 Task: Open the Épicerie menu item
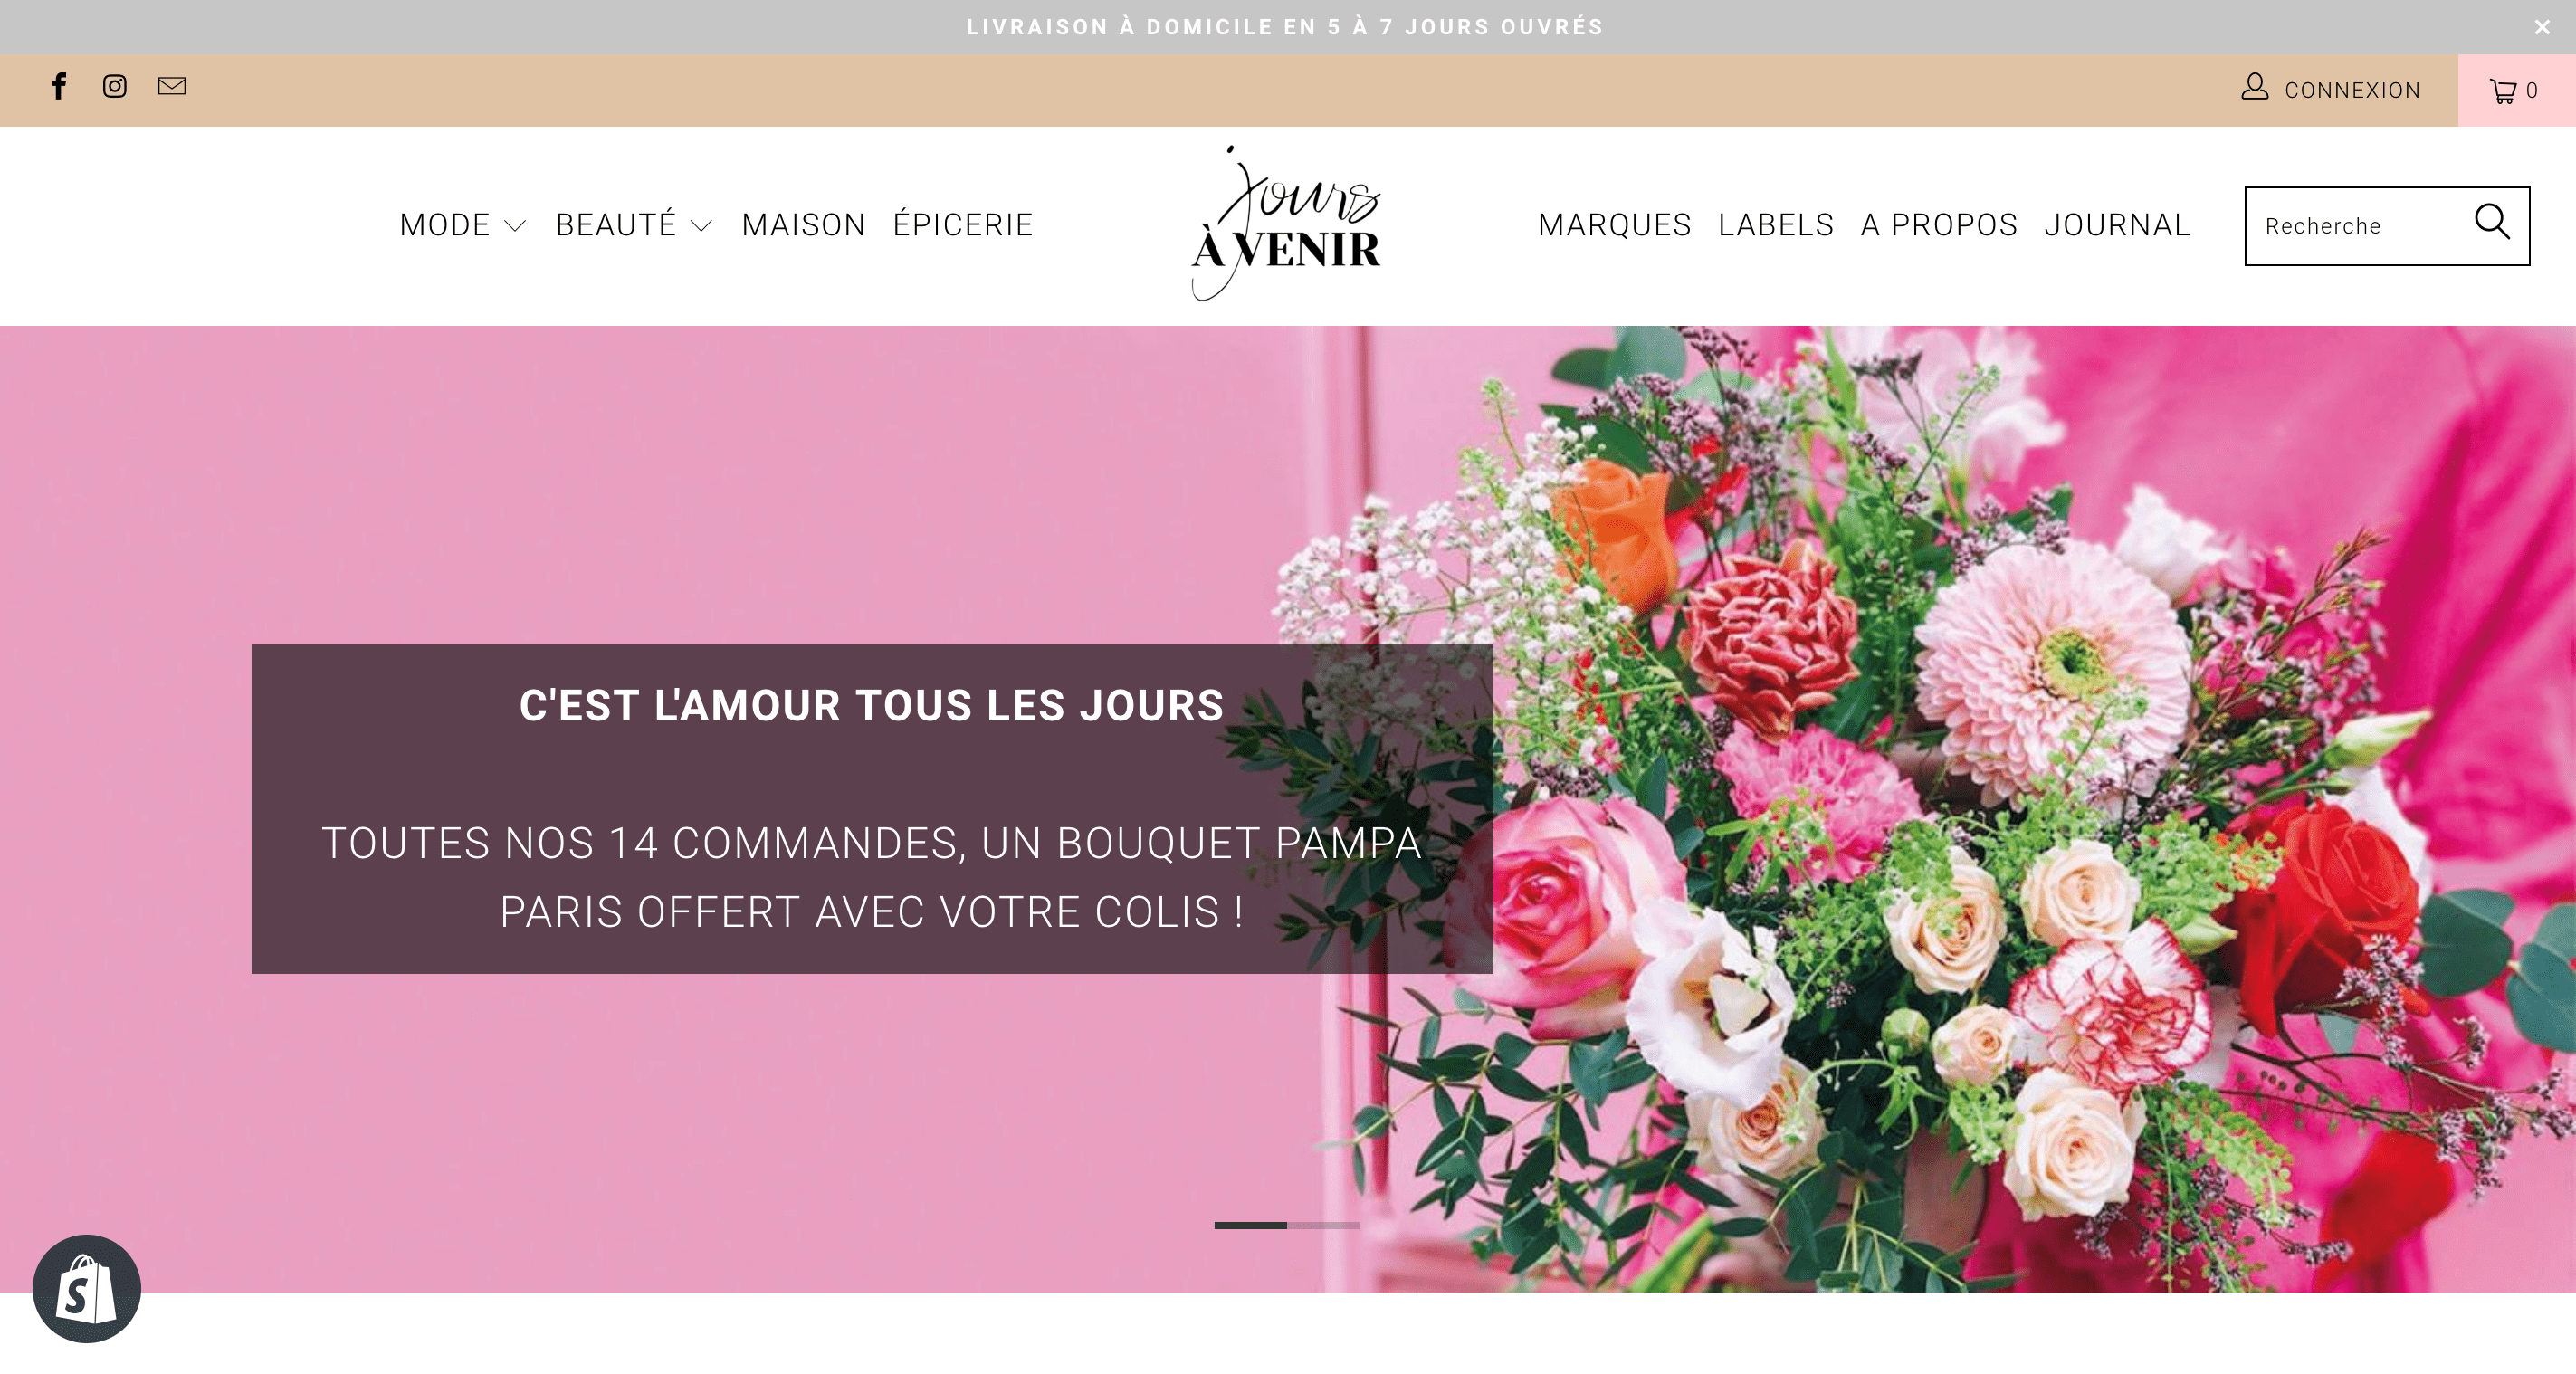coord(963,224)
